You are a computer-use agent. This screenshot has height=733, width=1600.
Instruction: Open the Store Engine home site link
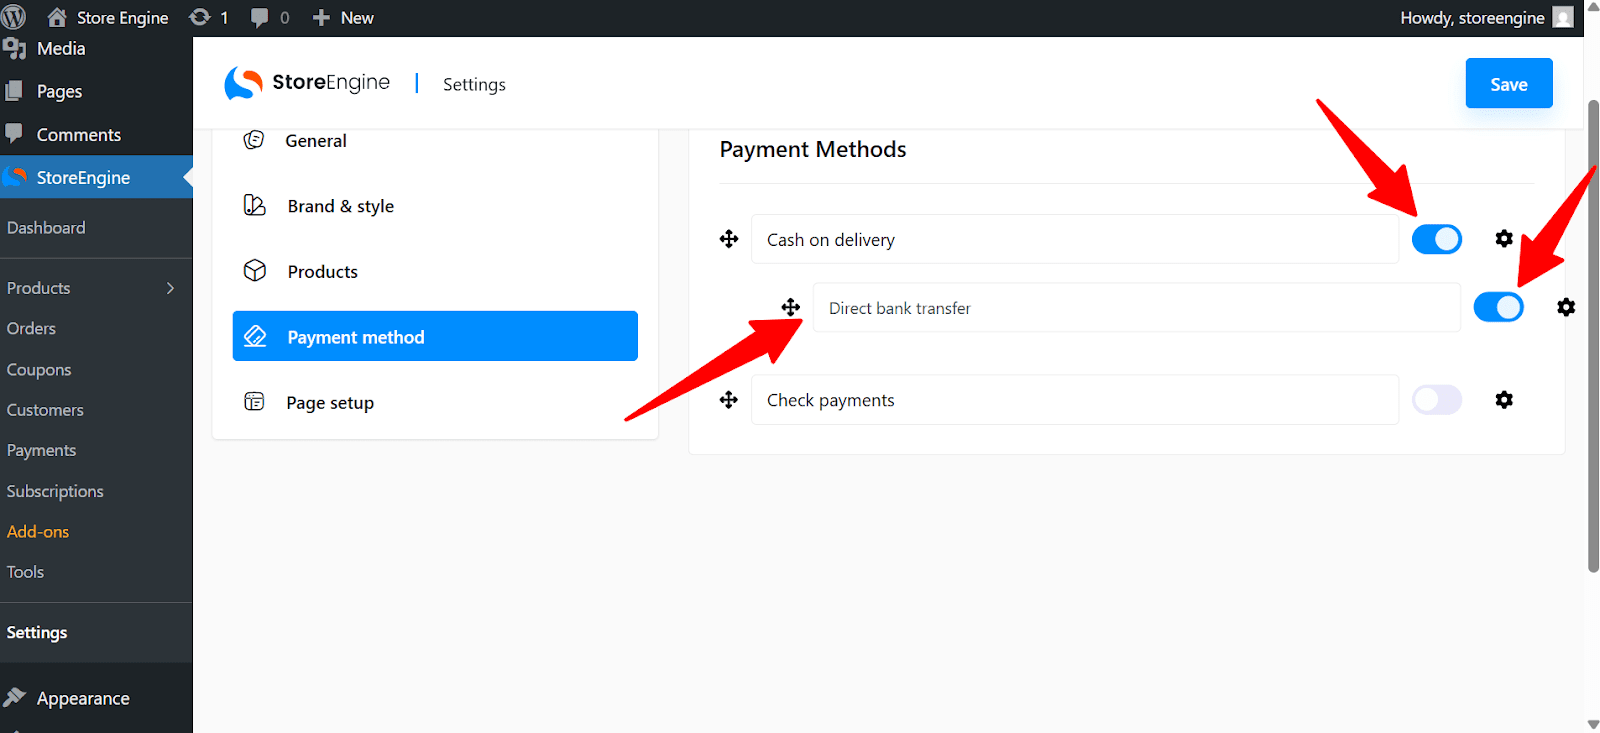(x=108, y=18)
